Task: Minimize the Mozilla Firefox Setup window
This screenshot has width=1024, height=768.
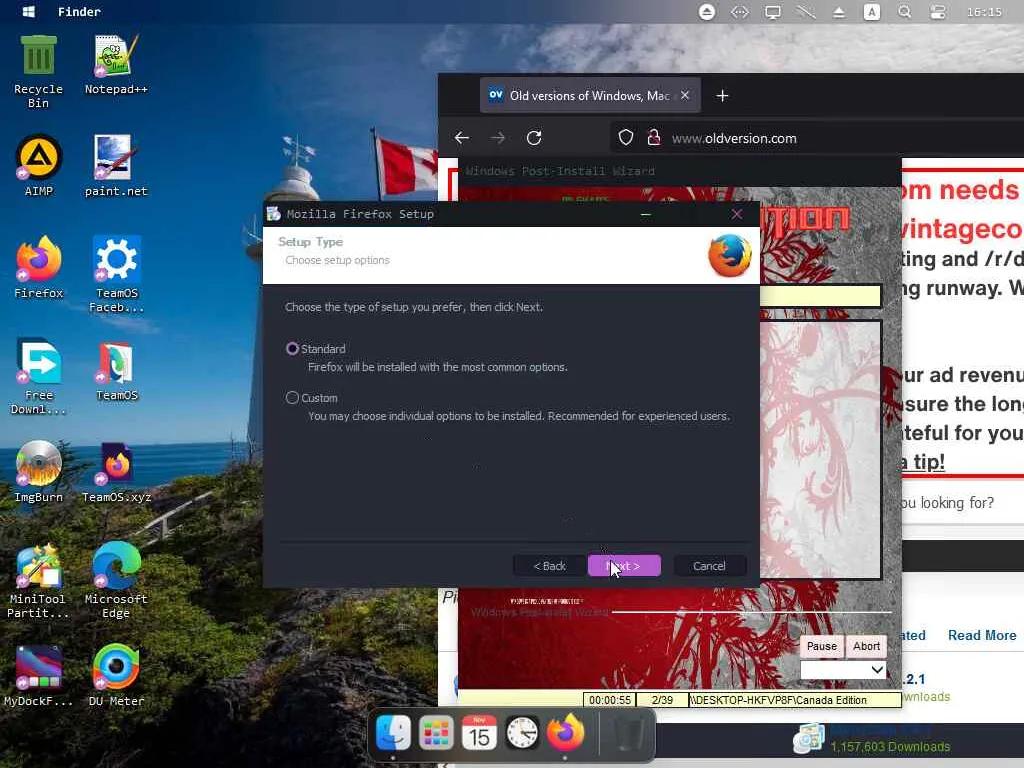Action: tap(646, 214)
